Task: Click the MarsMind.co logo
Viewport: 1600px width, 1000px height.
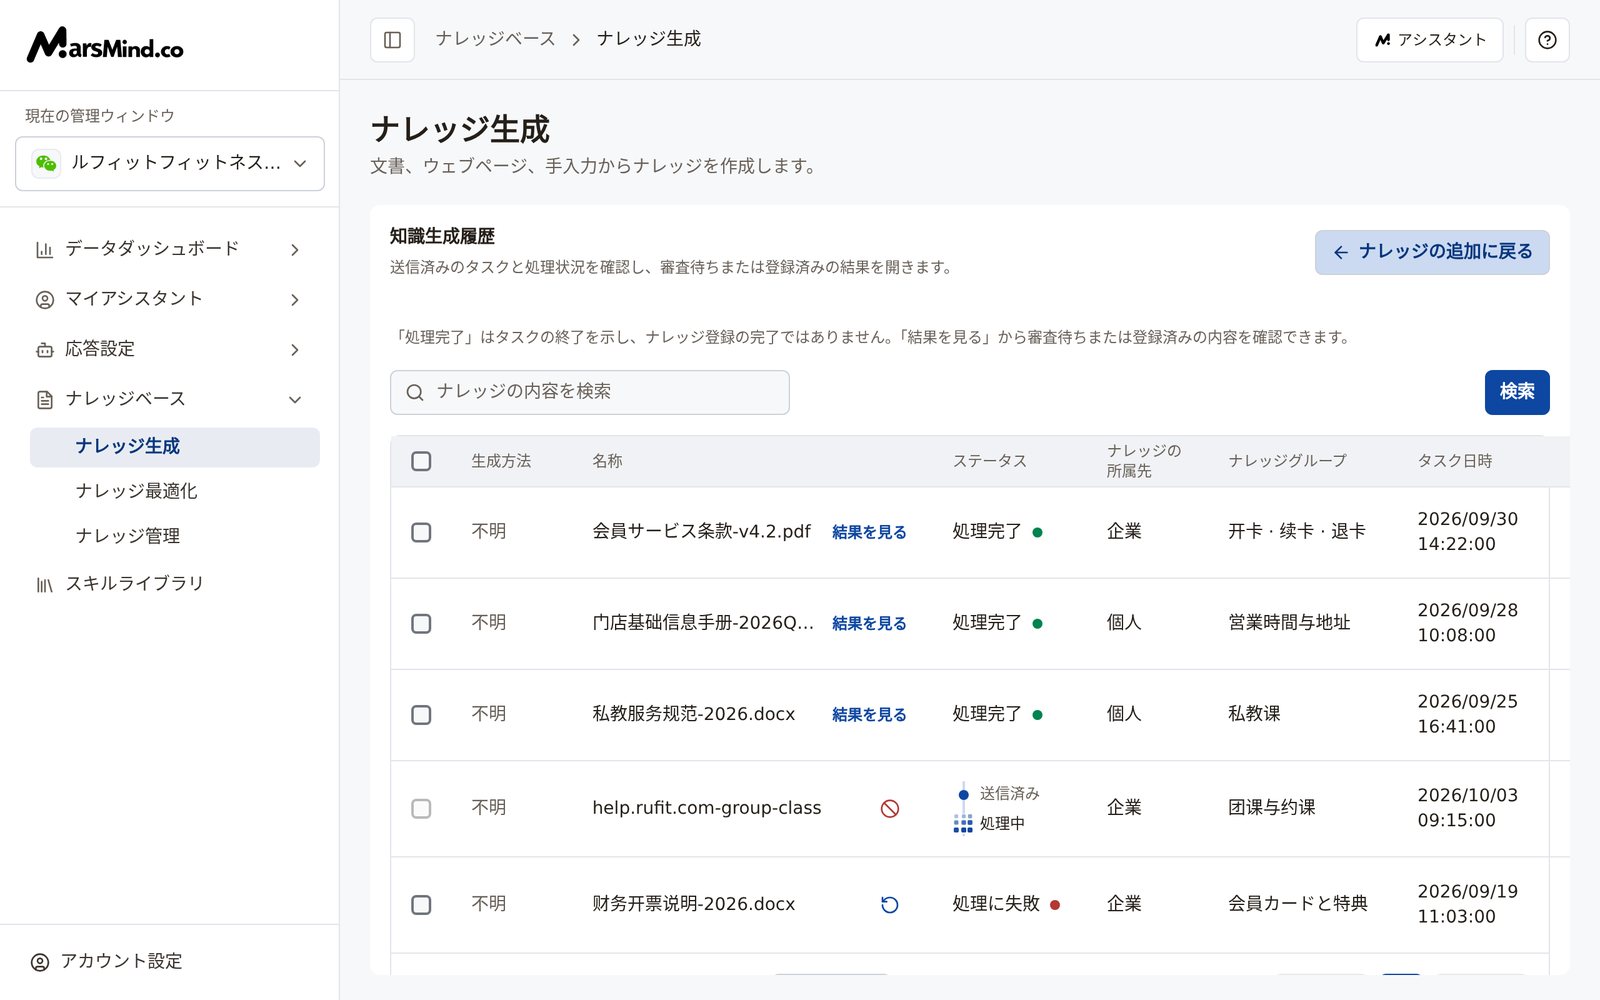Action: click(105, 45)
